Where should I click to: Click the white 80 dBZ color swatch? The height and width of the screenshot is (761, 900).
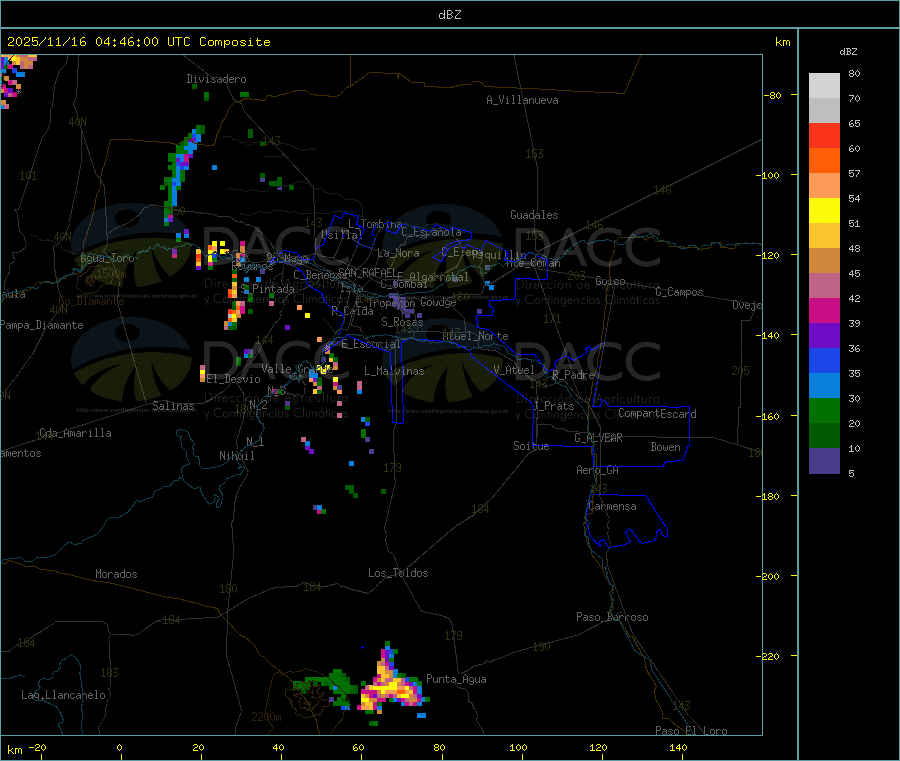point(824,86)
